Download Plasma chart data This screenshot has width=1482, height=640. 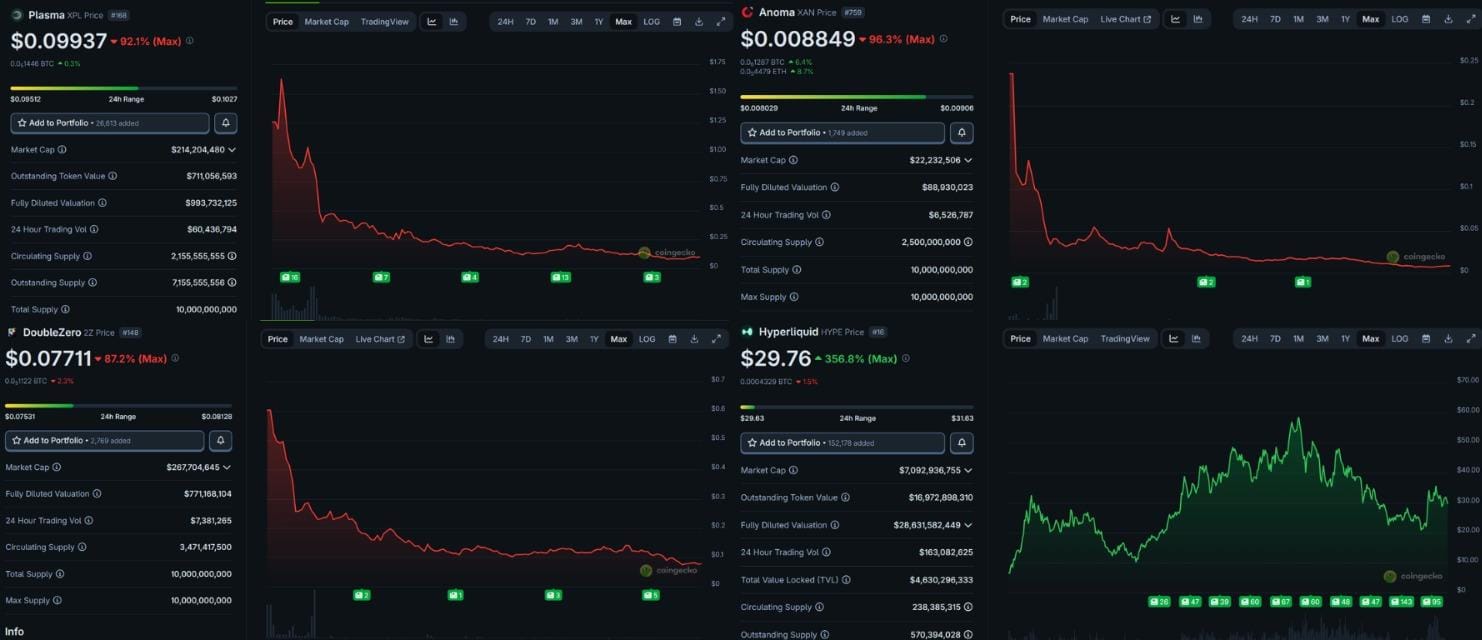[x=699, y=21]
